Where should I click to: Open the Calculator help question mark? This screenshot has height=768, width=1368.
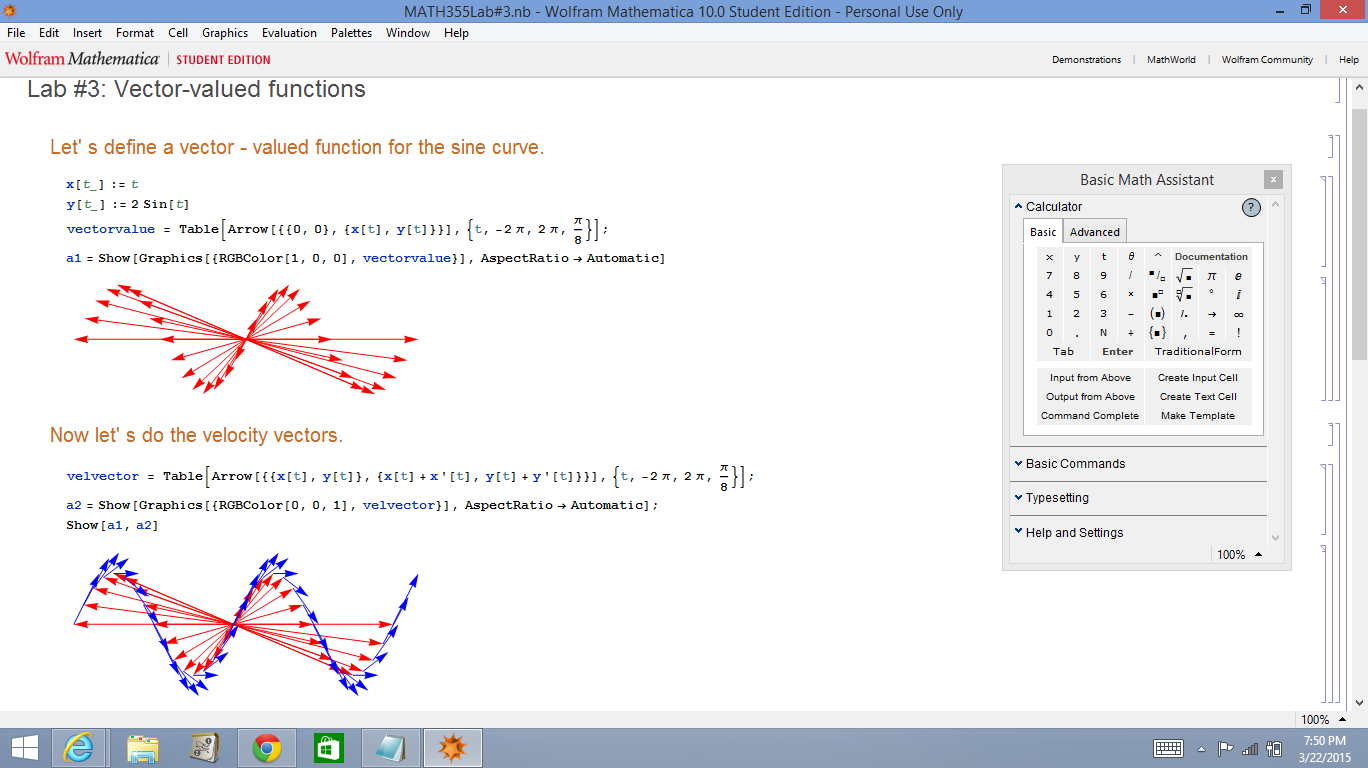click(x=1251, y=207)
